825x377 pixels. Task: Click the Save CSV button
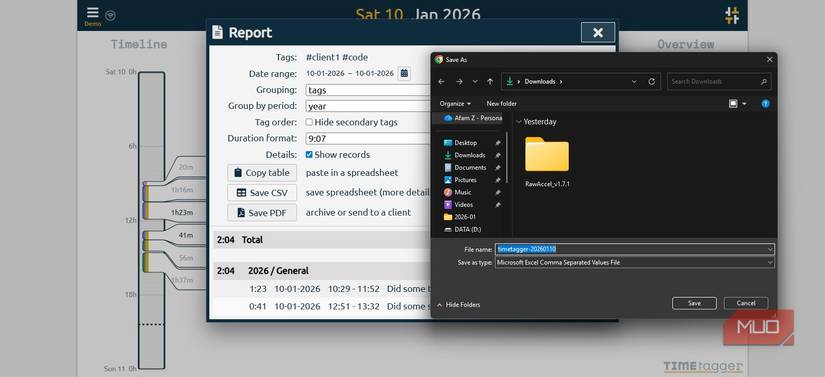click(262, 192)
